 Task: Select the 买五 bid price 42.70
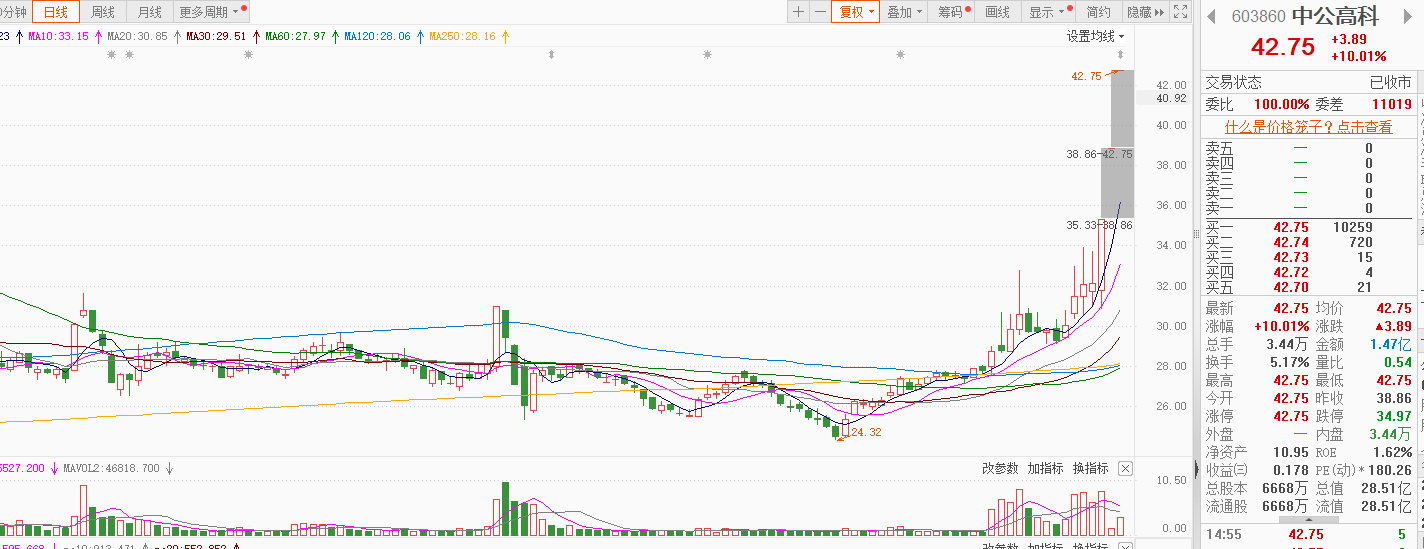pos(1291,287)
